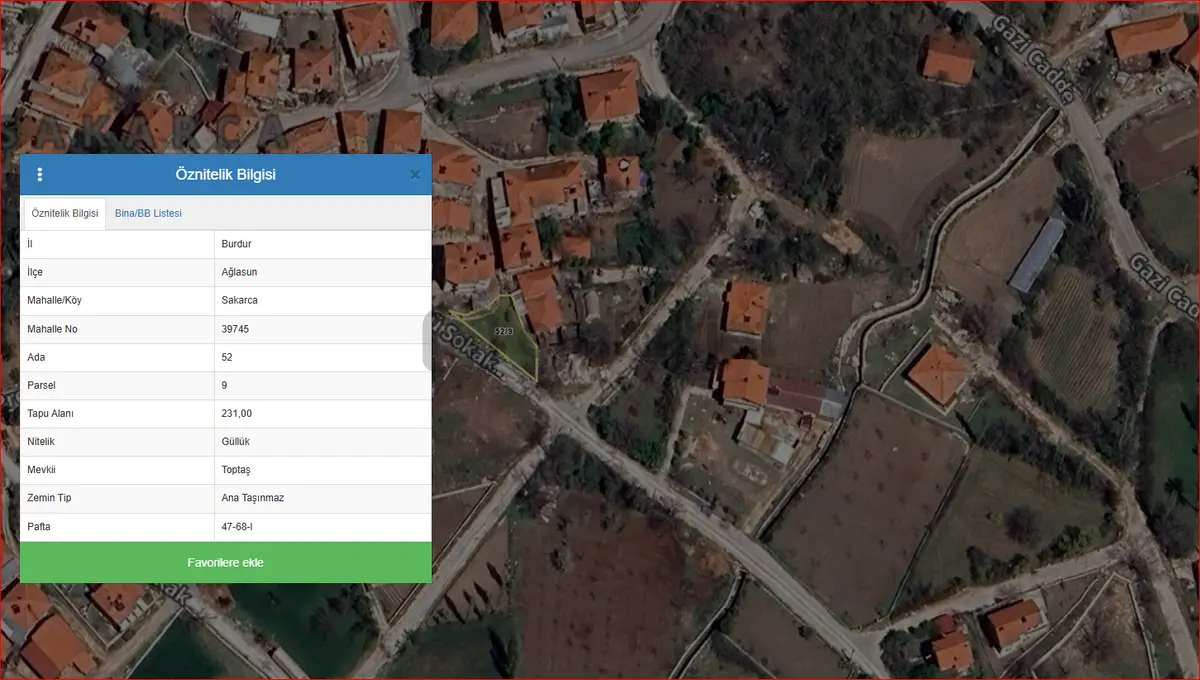The height and width of the screenshot is (680, 1200).
Task: Click the İlçe row label
Action: (35, 272)
